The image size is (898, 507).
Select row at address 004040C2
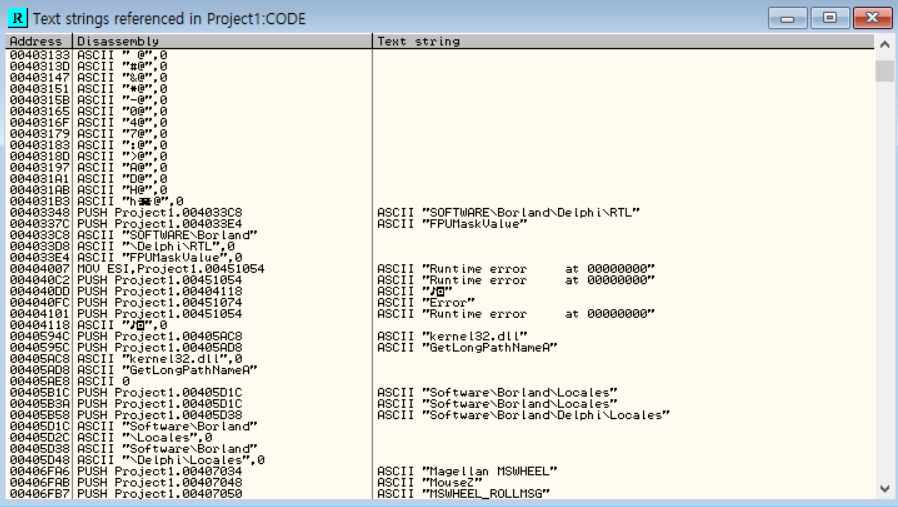[440, 280]
